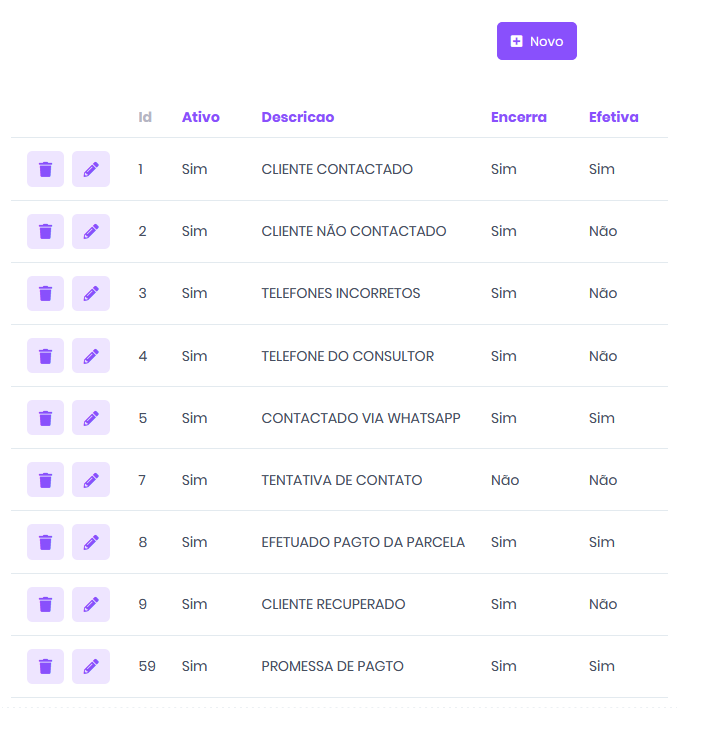Edit the CLIENTE NÃO CONTACTADO entry

(91, 231)
